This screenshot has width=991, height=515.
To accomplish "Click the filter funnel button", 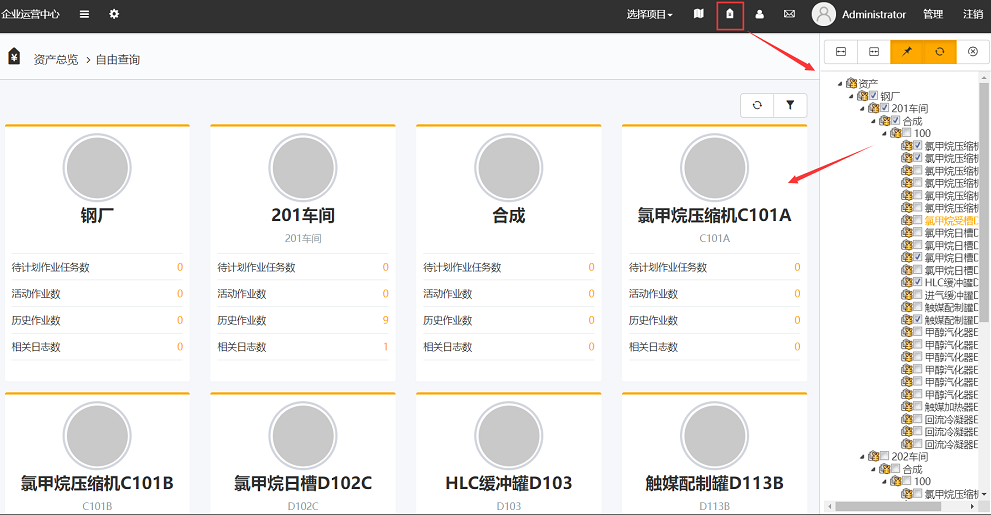I will [x=790, y=105].
